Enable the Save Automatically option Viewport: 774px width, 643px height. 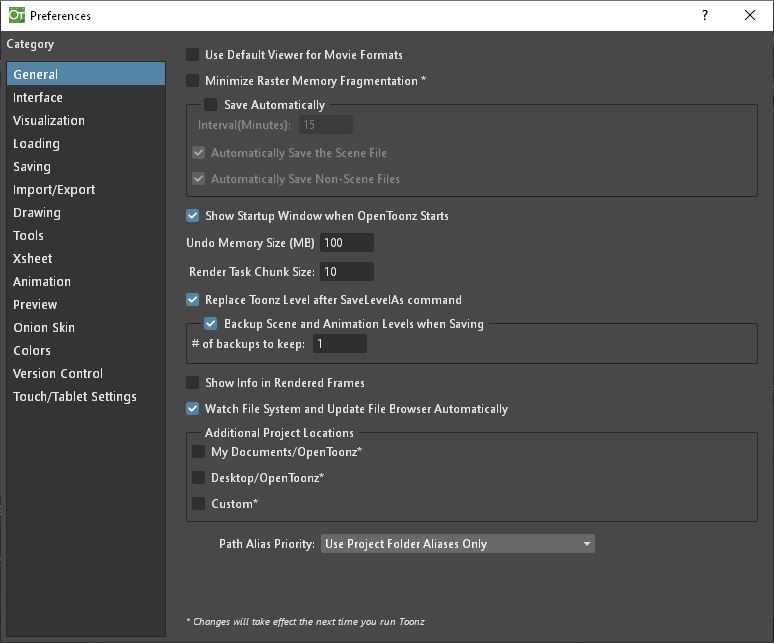(211, 105)
